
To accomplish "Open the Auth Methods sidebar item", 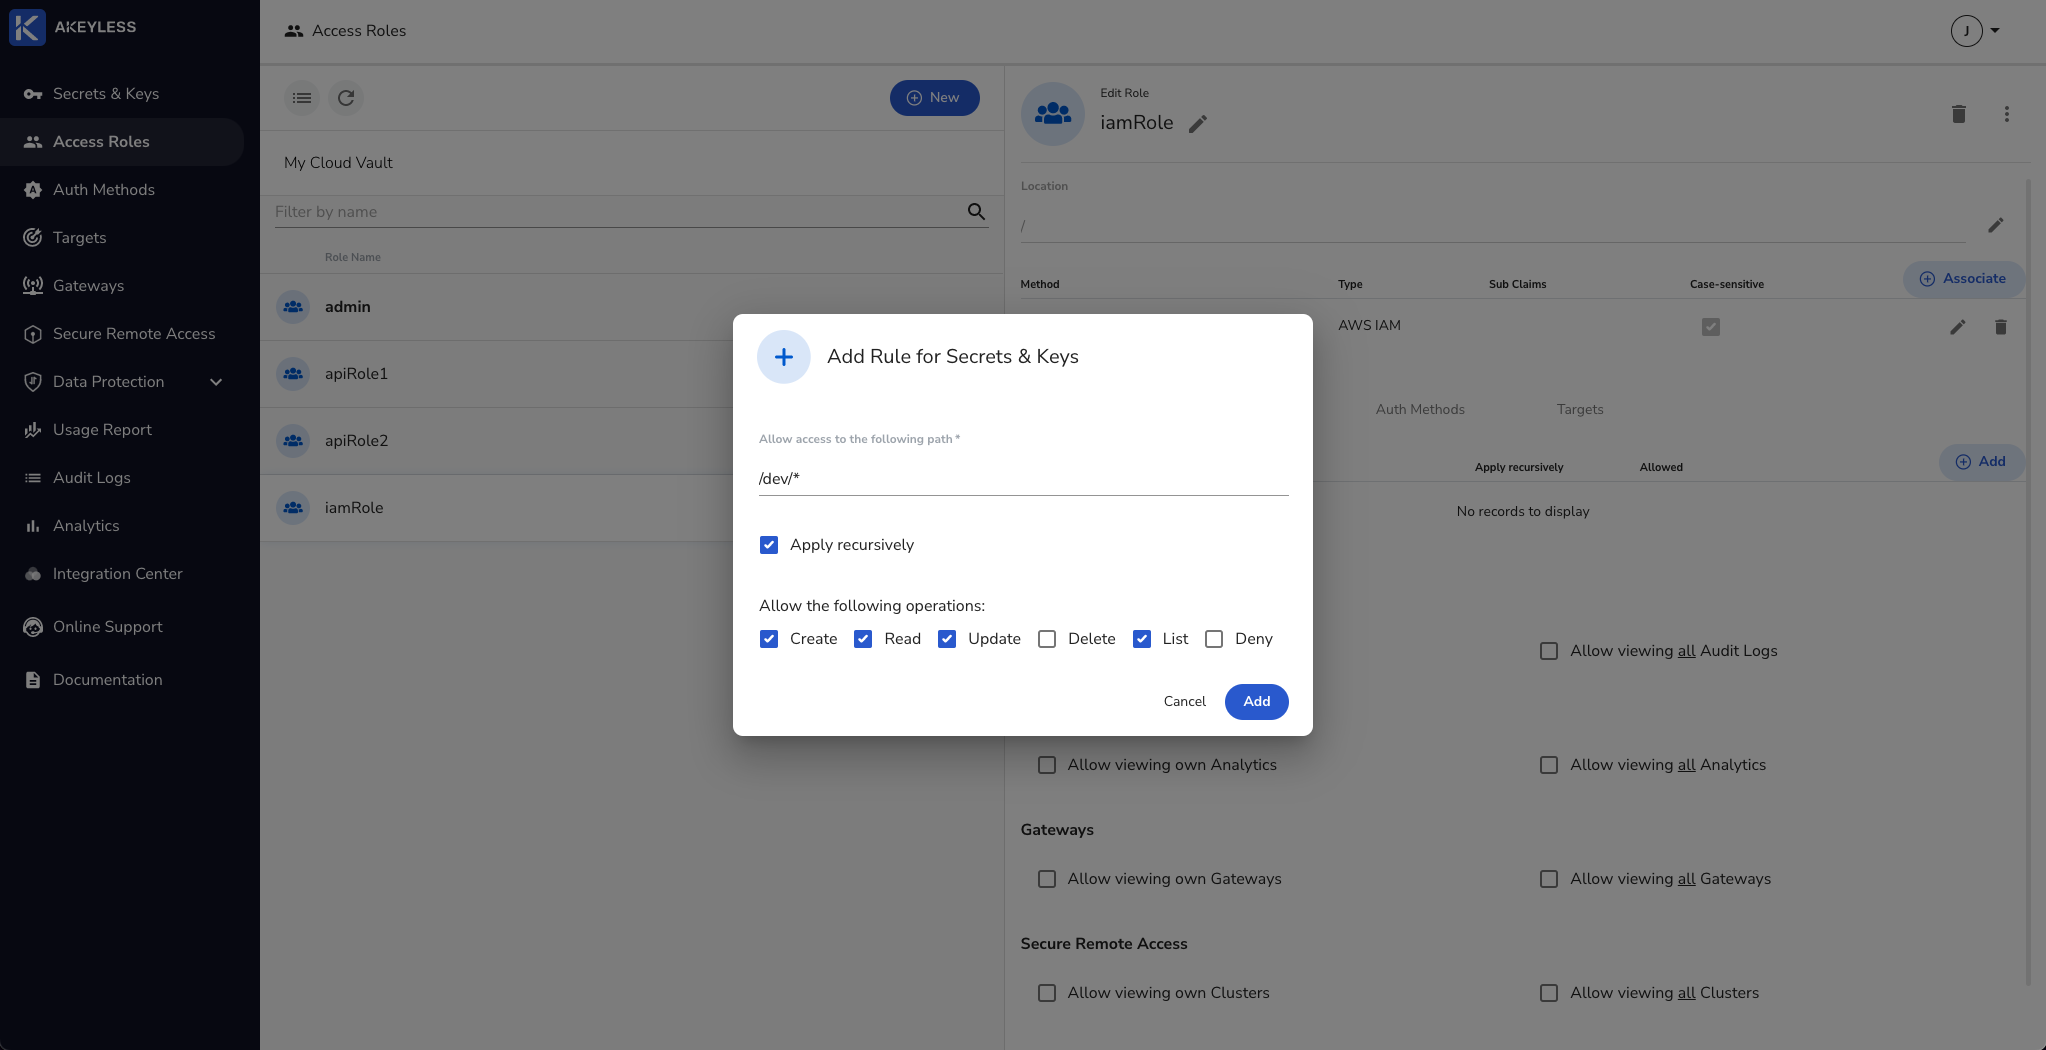I will [122, 190].
